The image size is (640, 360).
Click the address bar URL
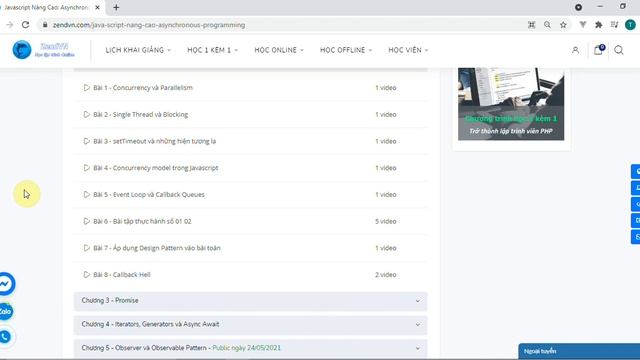[x=149, y=25]
